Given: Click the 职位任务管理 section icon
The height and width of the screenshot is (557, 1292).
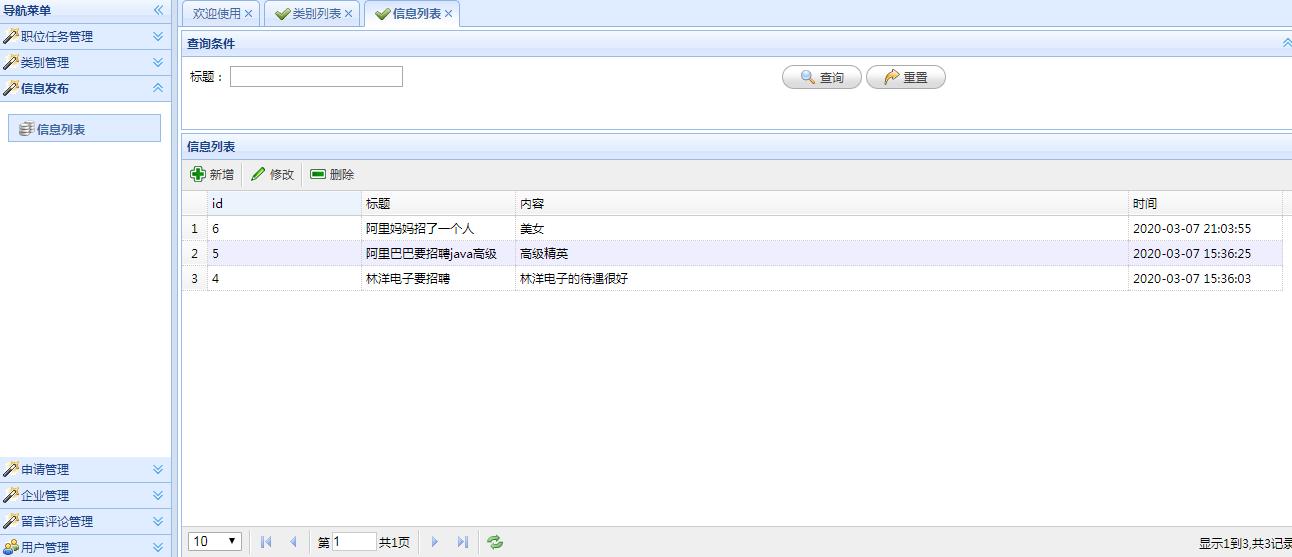Looking at the screenshot, I should click(x=11, y=36).
